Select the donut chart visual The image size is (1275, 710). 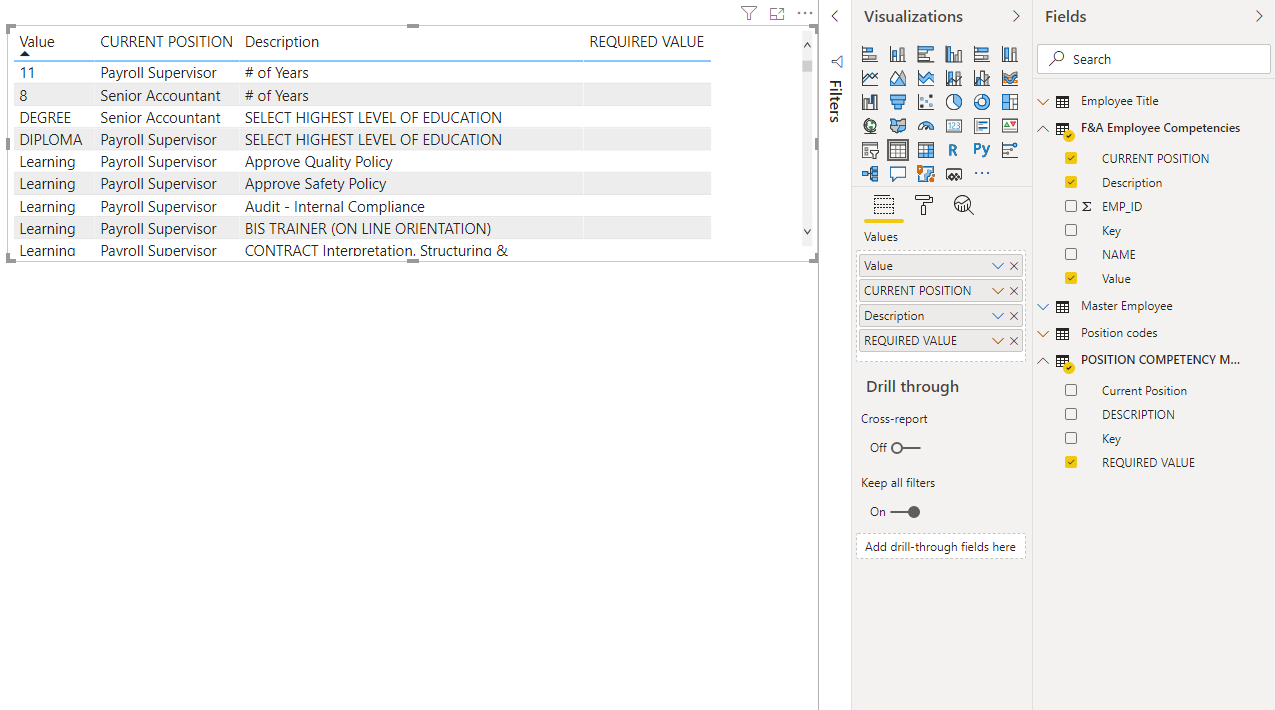tap(982, 102)
